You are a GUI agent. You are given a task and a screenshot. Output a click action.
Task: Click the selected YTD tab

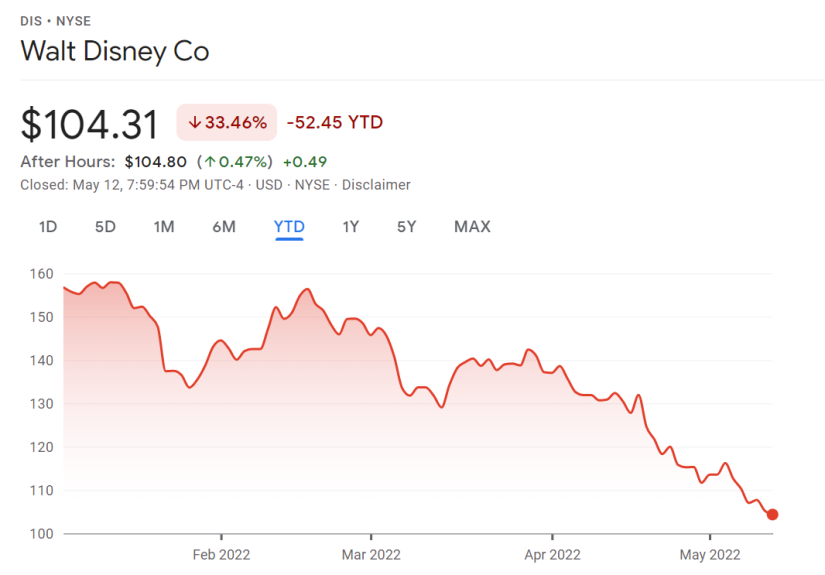289,227
